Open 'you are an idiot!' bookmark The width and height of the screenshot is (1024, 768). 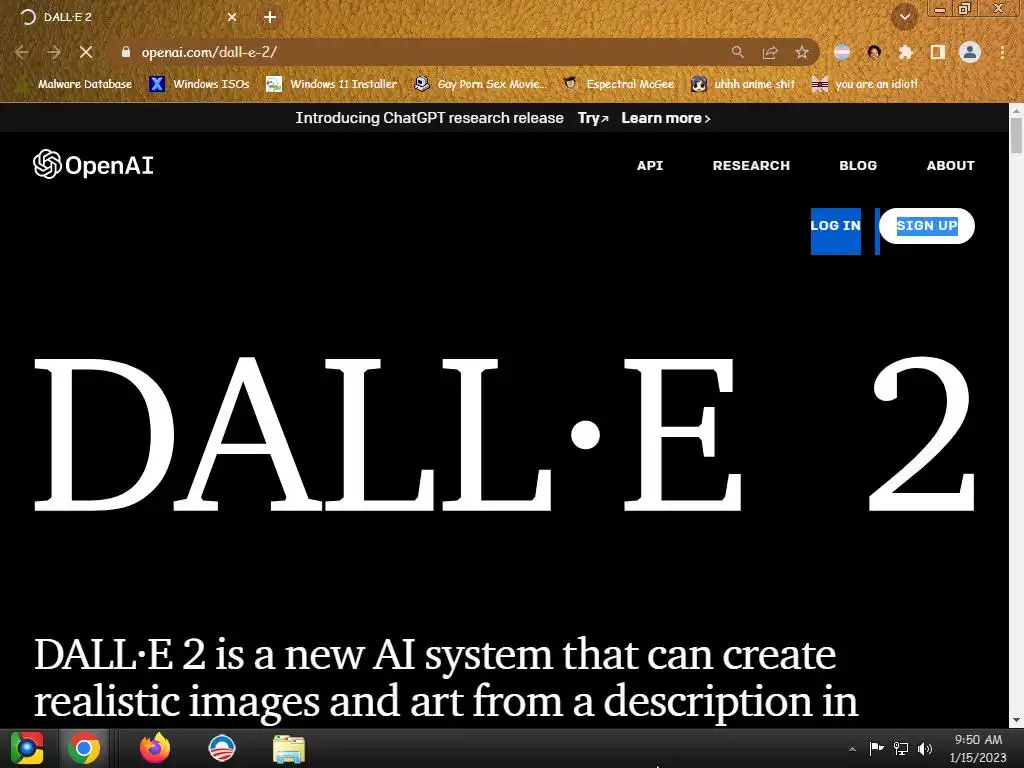click(x=865, y=84)
